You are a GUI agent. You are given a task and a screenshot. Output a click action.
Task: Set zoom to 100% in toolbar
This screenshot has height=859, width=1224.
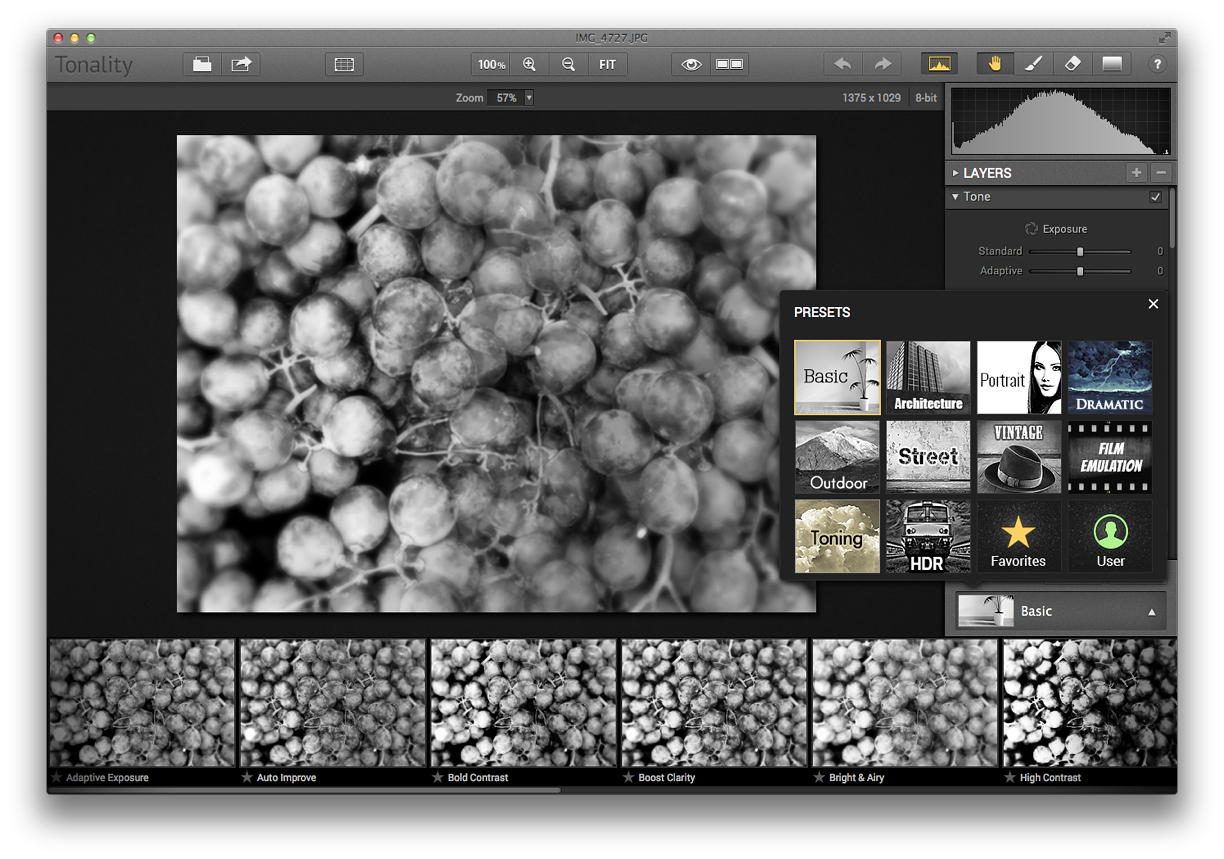pyautogui.click(x=491, y=64)
